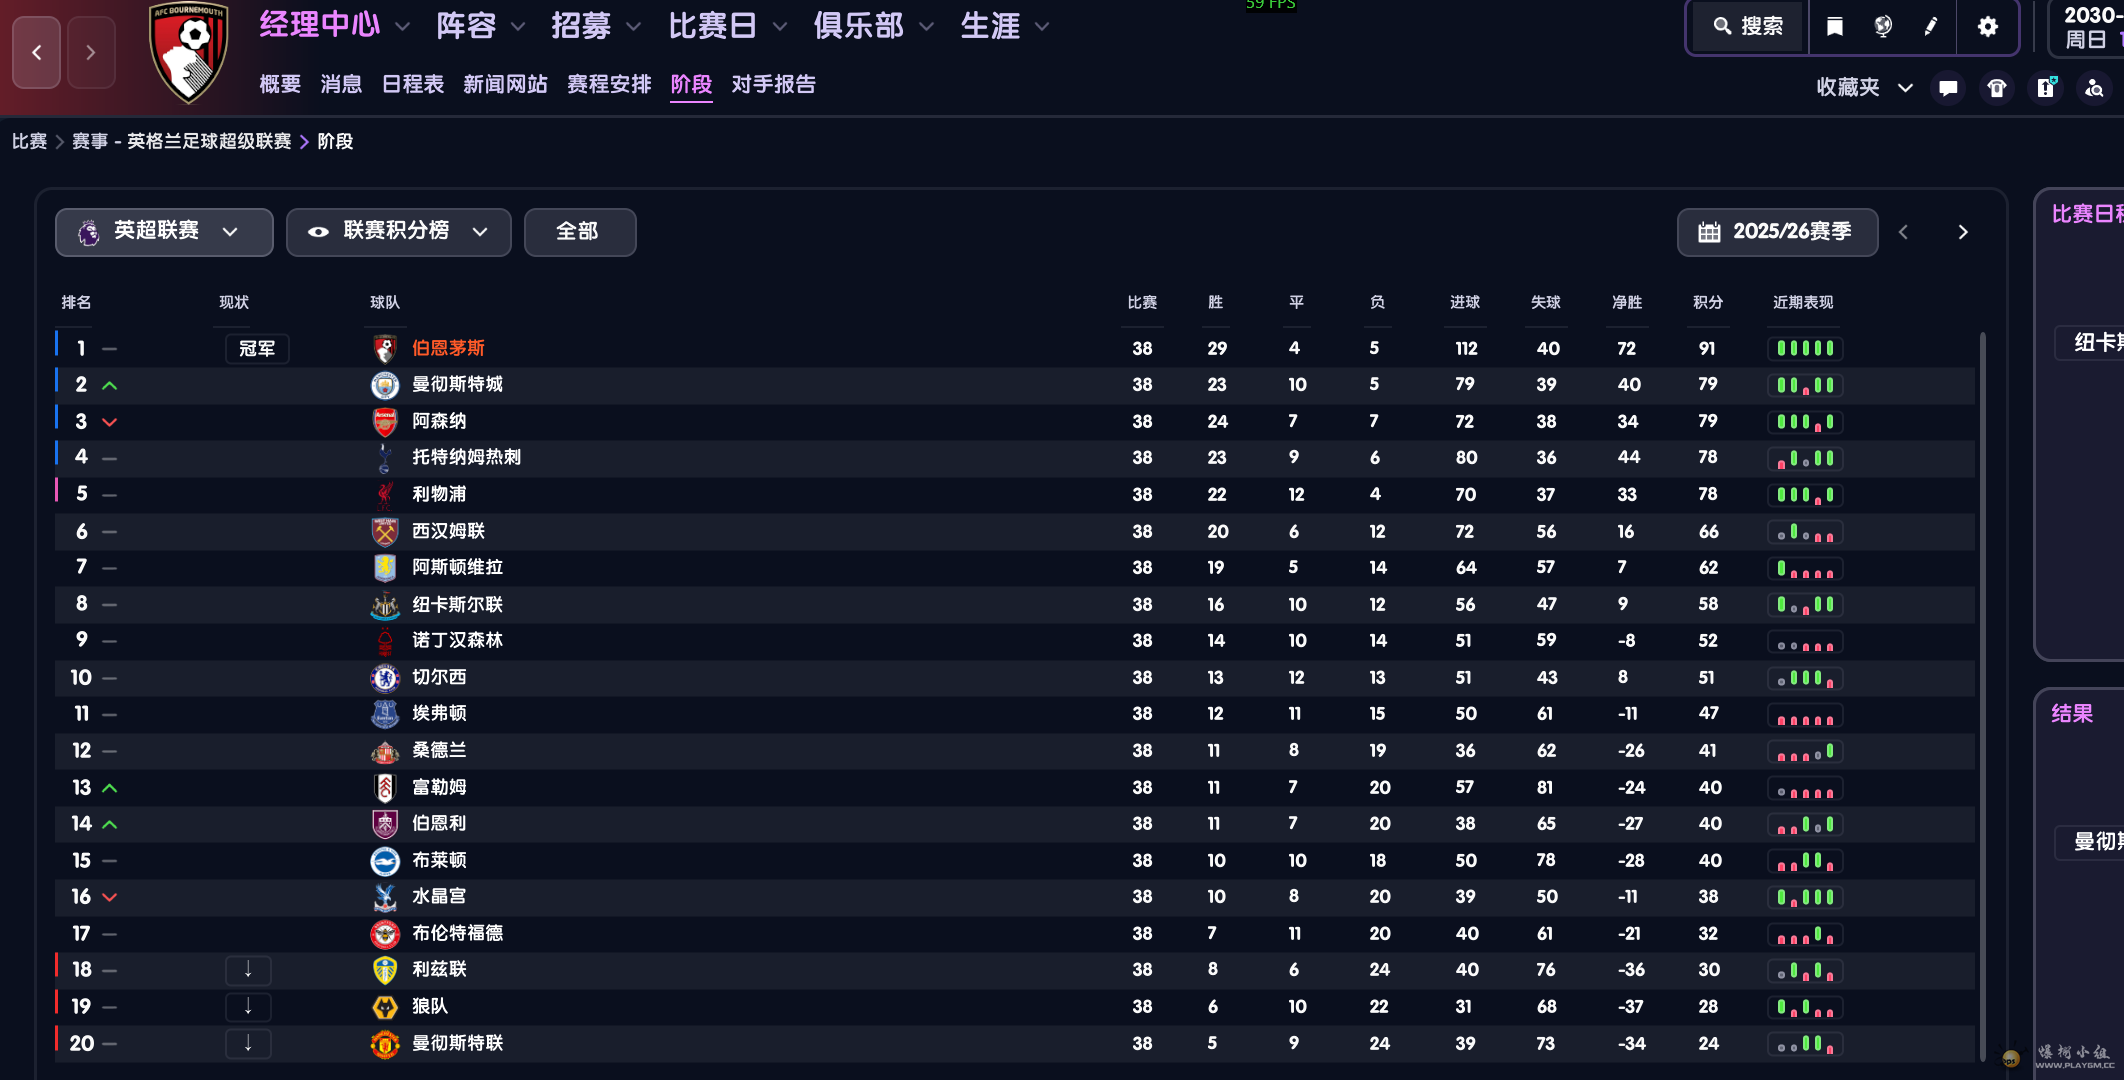Click the 全部 filter button

pyautogui.click(x=579, y=232)
